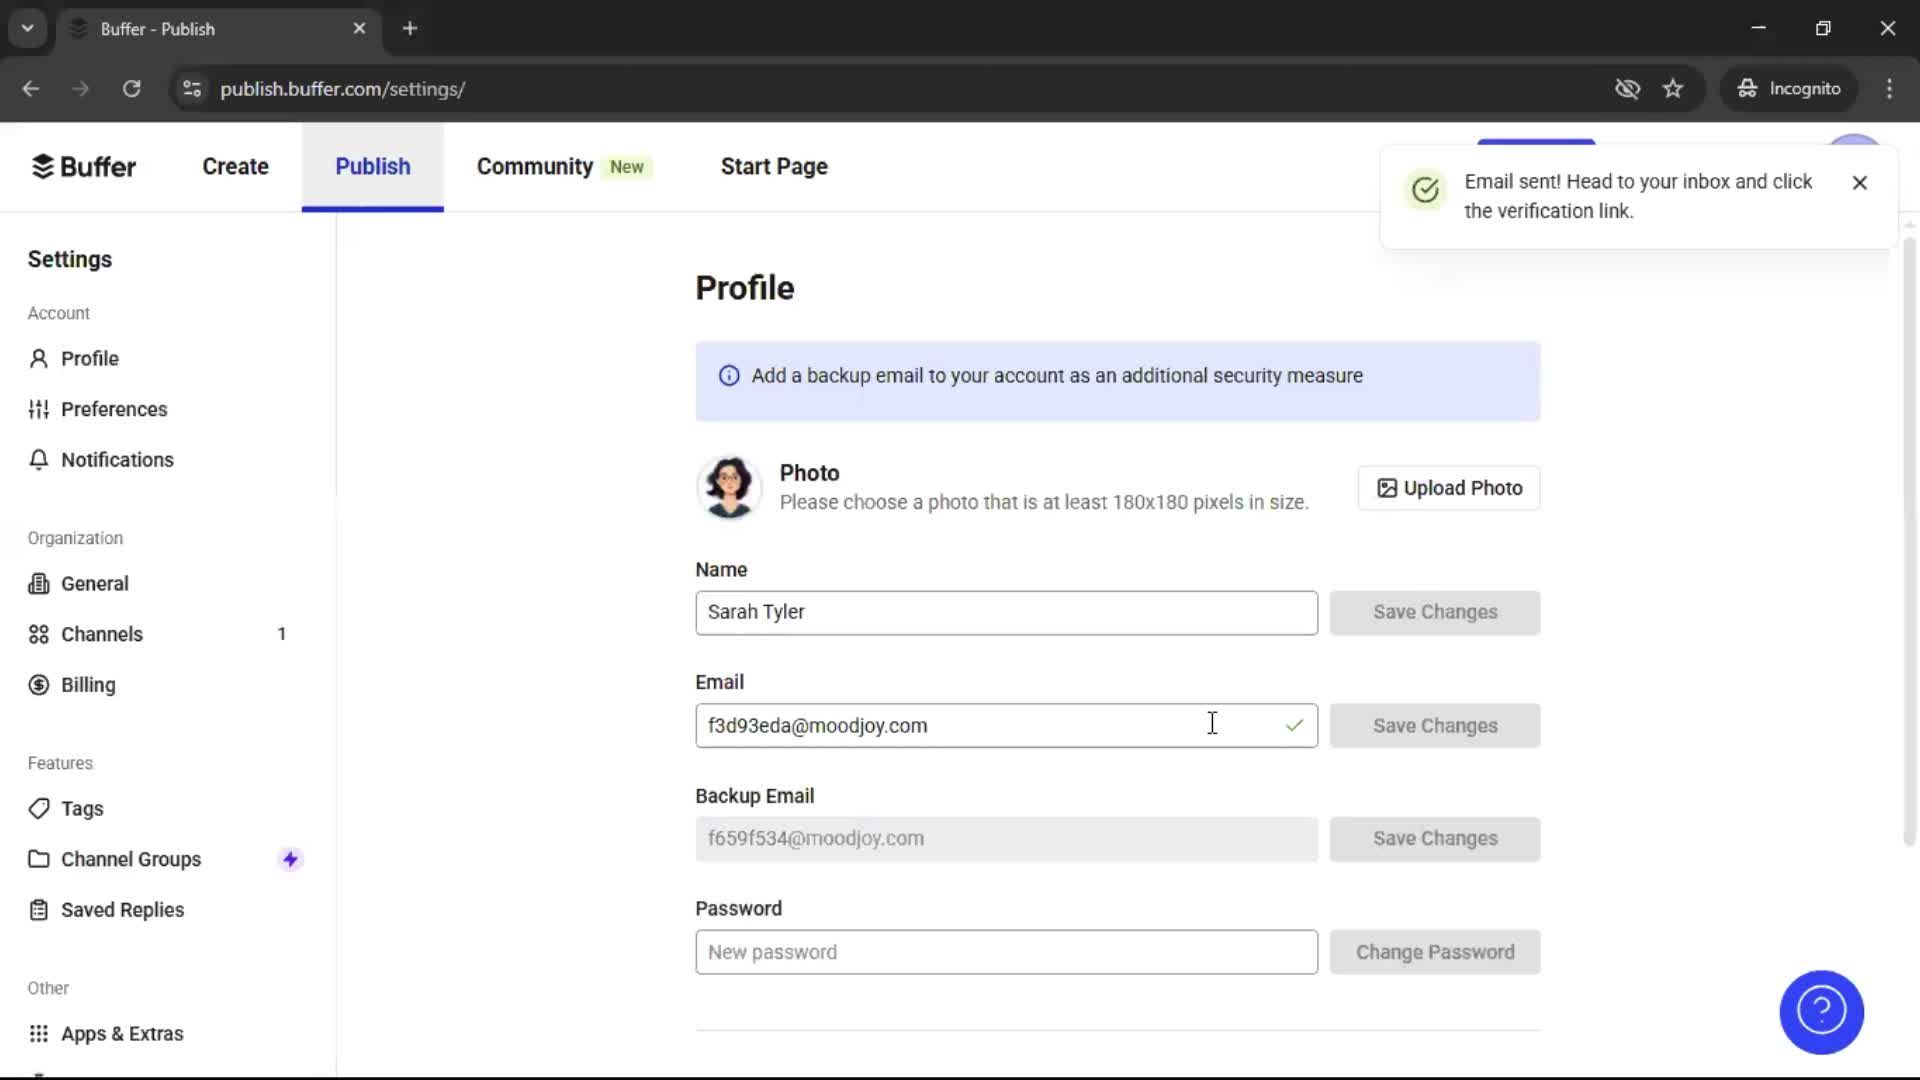Screen dimensions: 1920x1080
Task: Click the Incognito profile icon in browser toolbar
Action: click(1747, 88)
